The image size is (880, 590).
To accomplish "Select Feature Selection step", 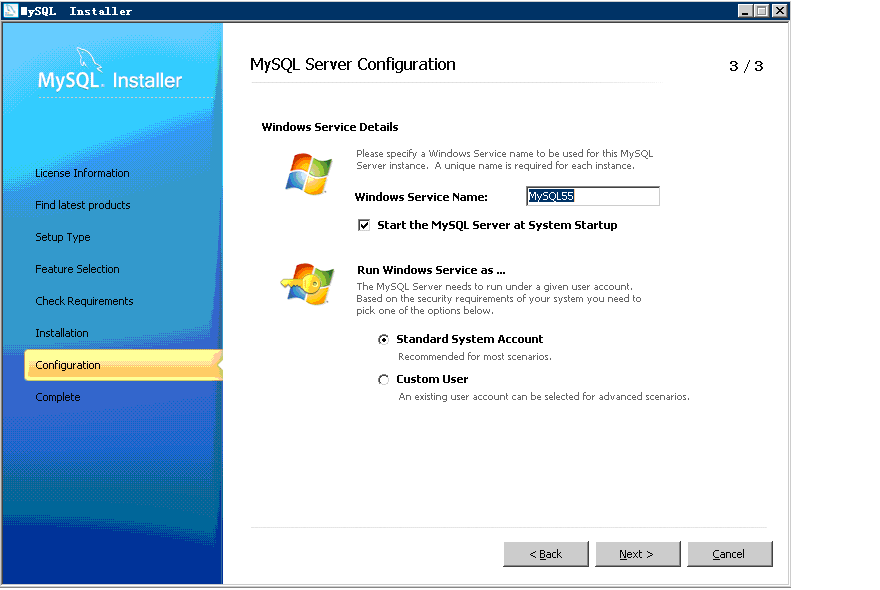I will coord(77,269).
